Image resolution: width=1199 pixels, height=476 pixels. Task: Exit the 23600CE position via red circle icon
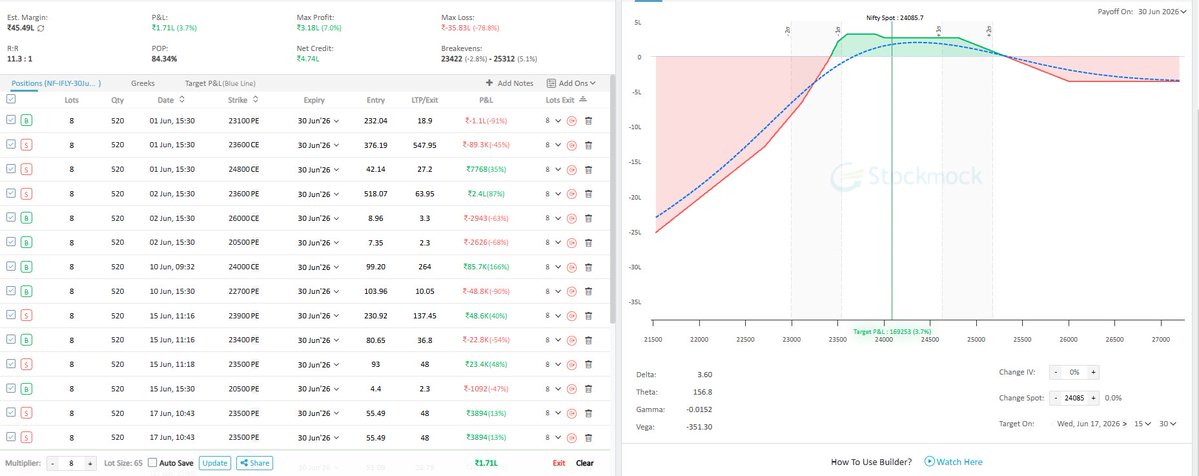[x=571, y=145]
